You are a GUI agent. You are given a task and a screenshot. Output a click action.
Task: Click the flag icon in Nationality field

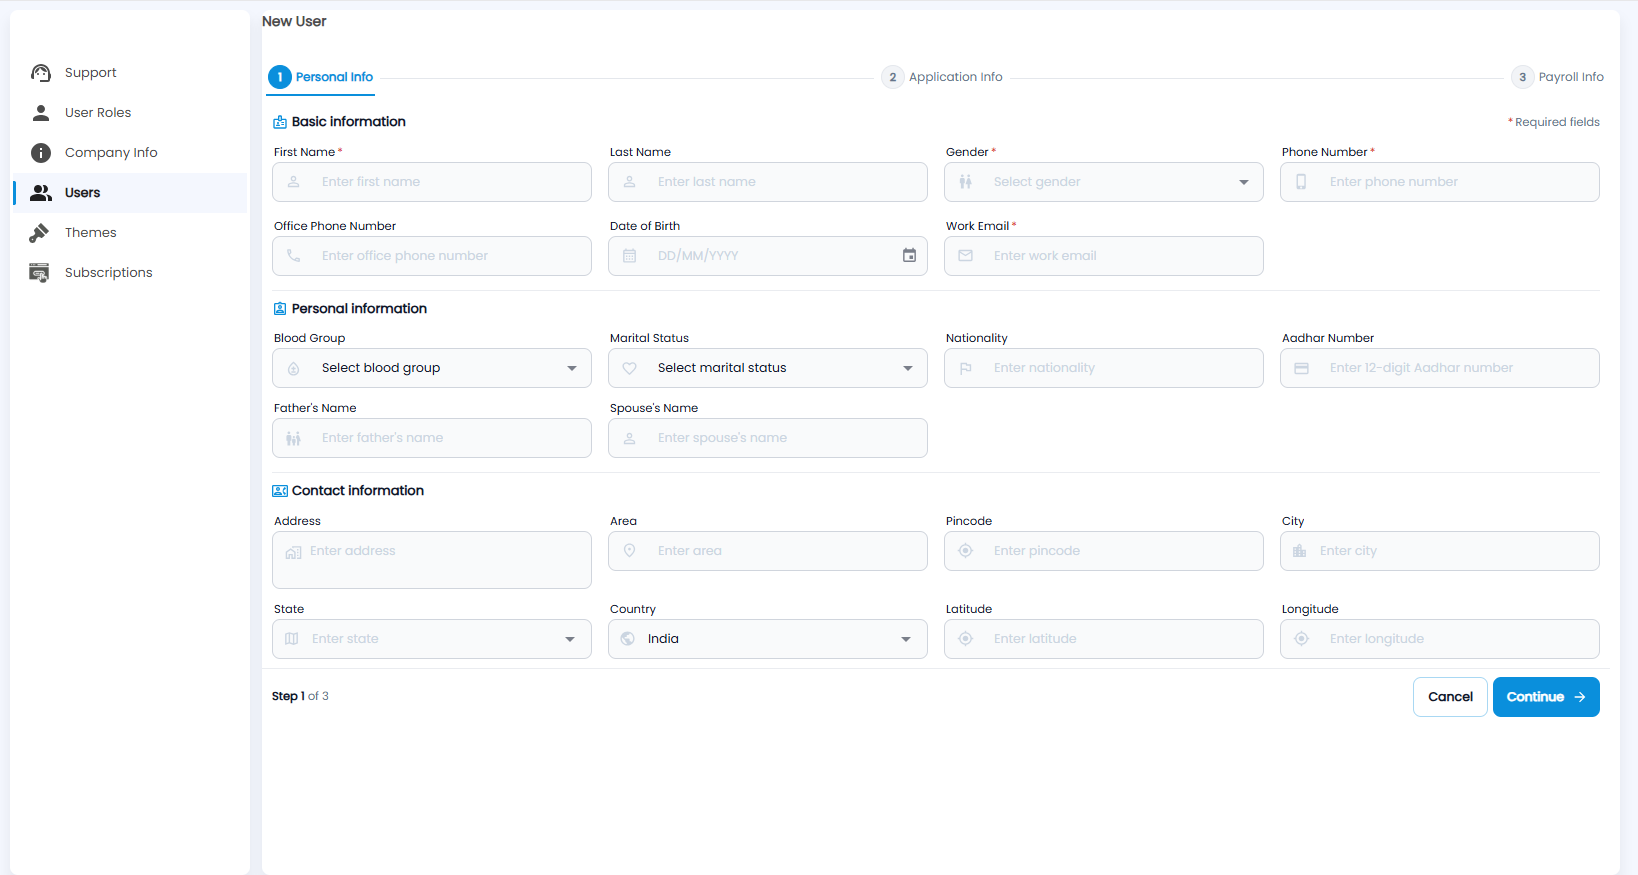coord(965,368)
